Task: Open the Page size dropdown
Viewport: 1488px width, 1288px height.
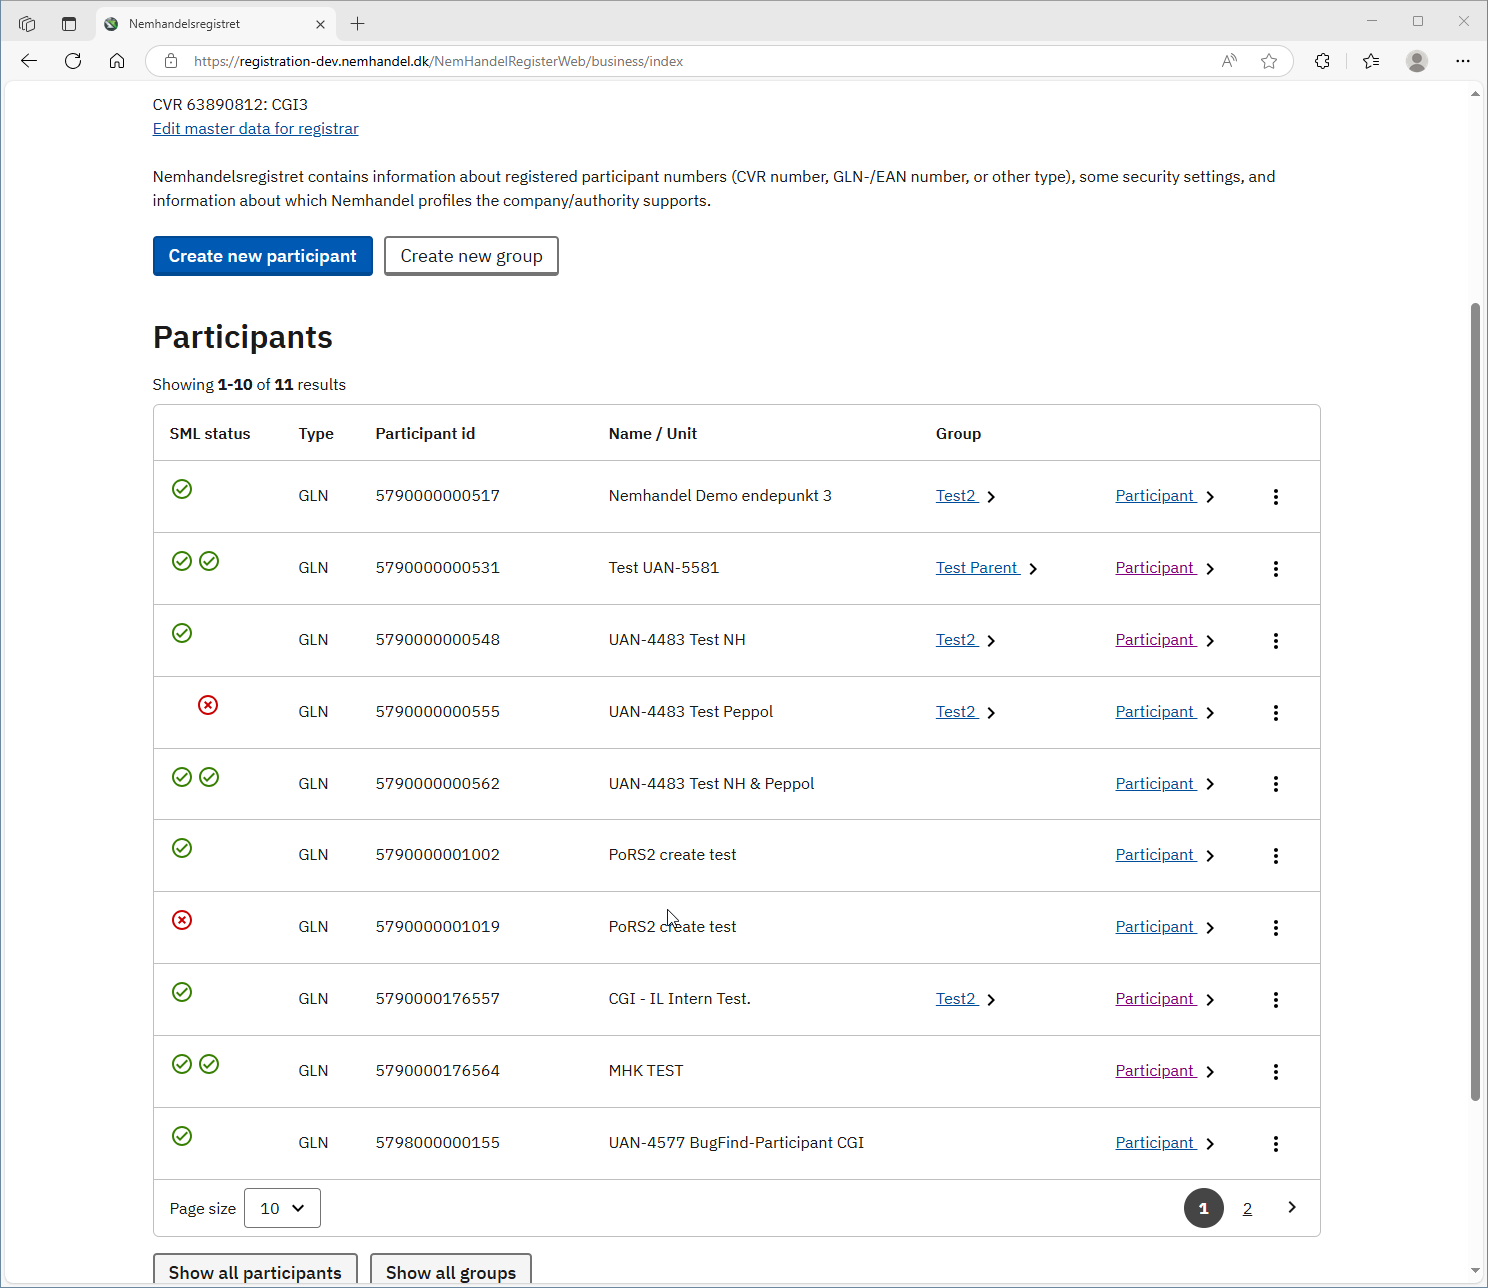Action: pos(282,1208)
